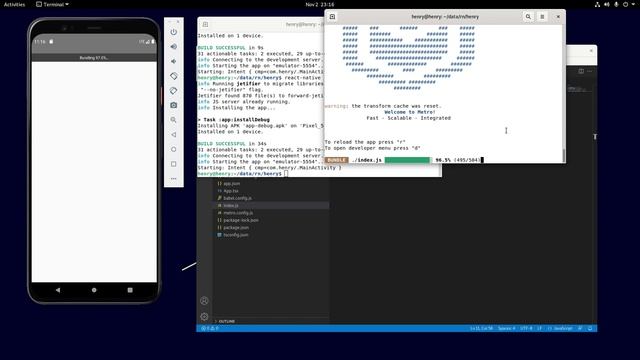Click the BUNDLE label in the Metro terminal
The image size is (640, 360).
pos(336,160)
